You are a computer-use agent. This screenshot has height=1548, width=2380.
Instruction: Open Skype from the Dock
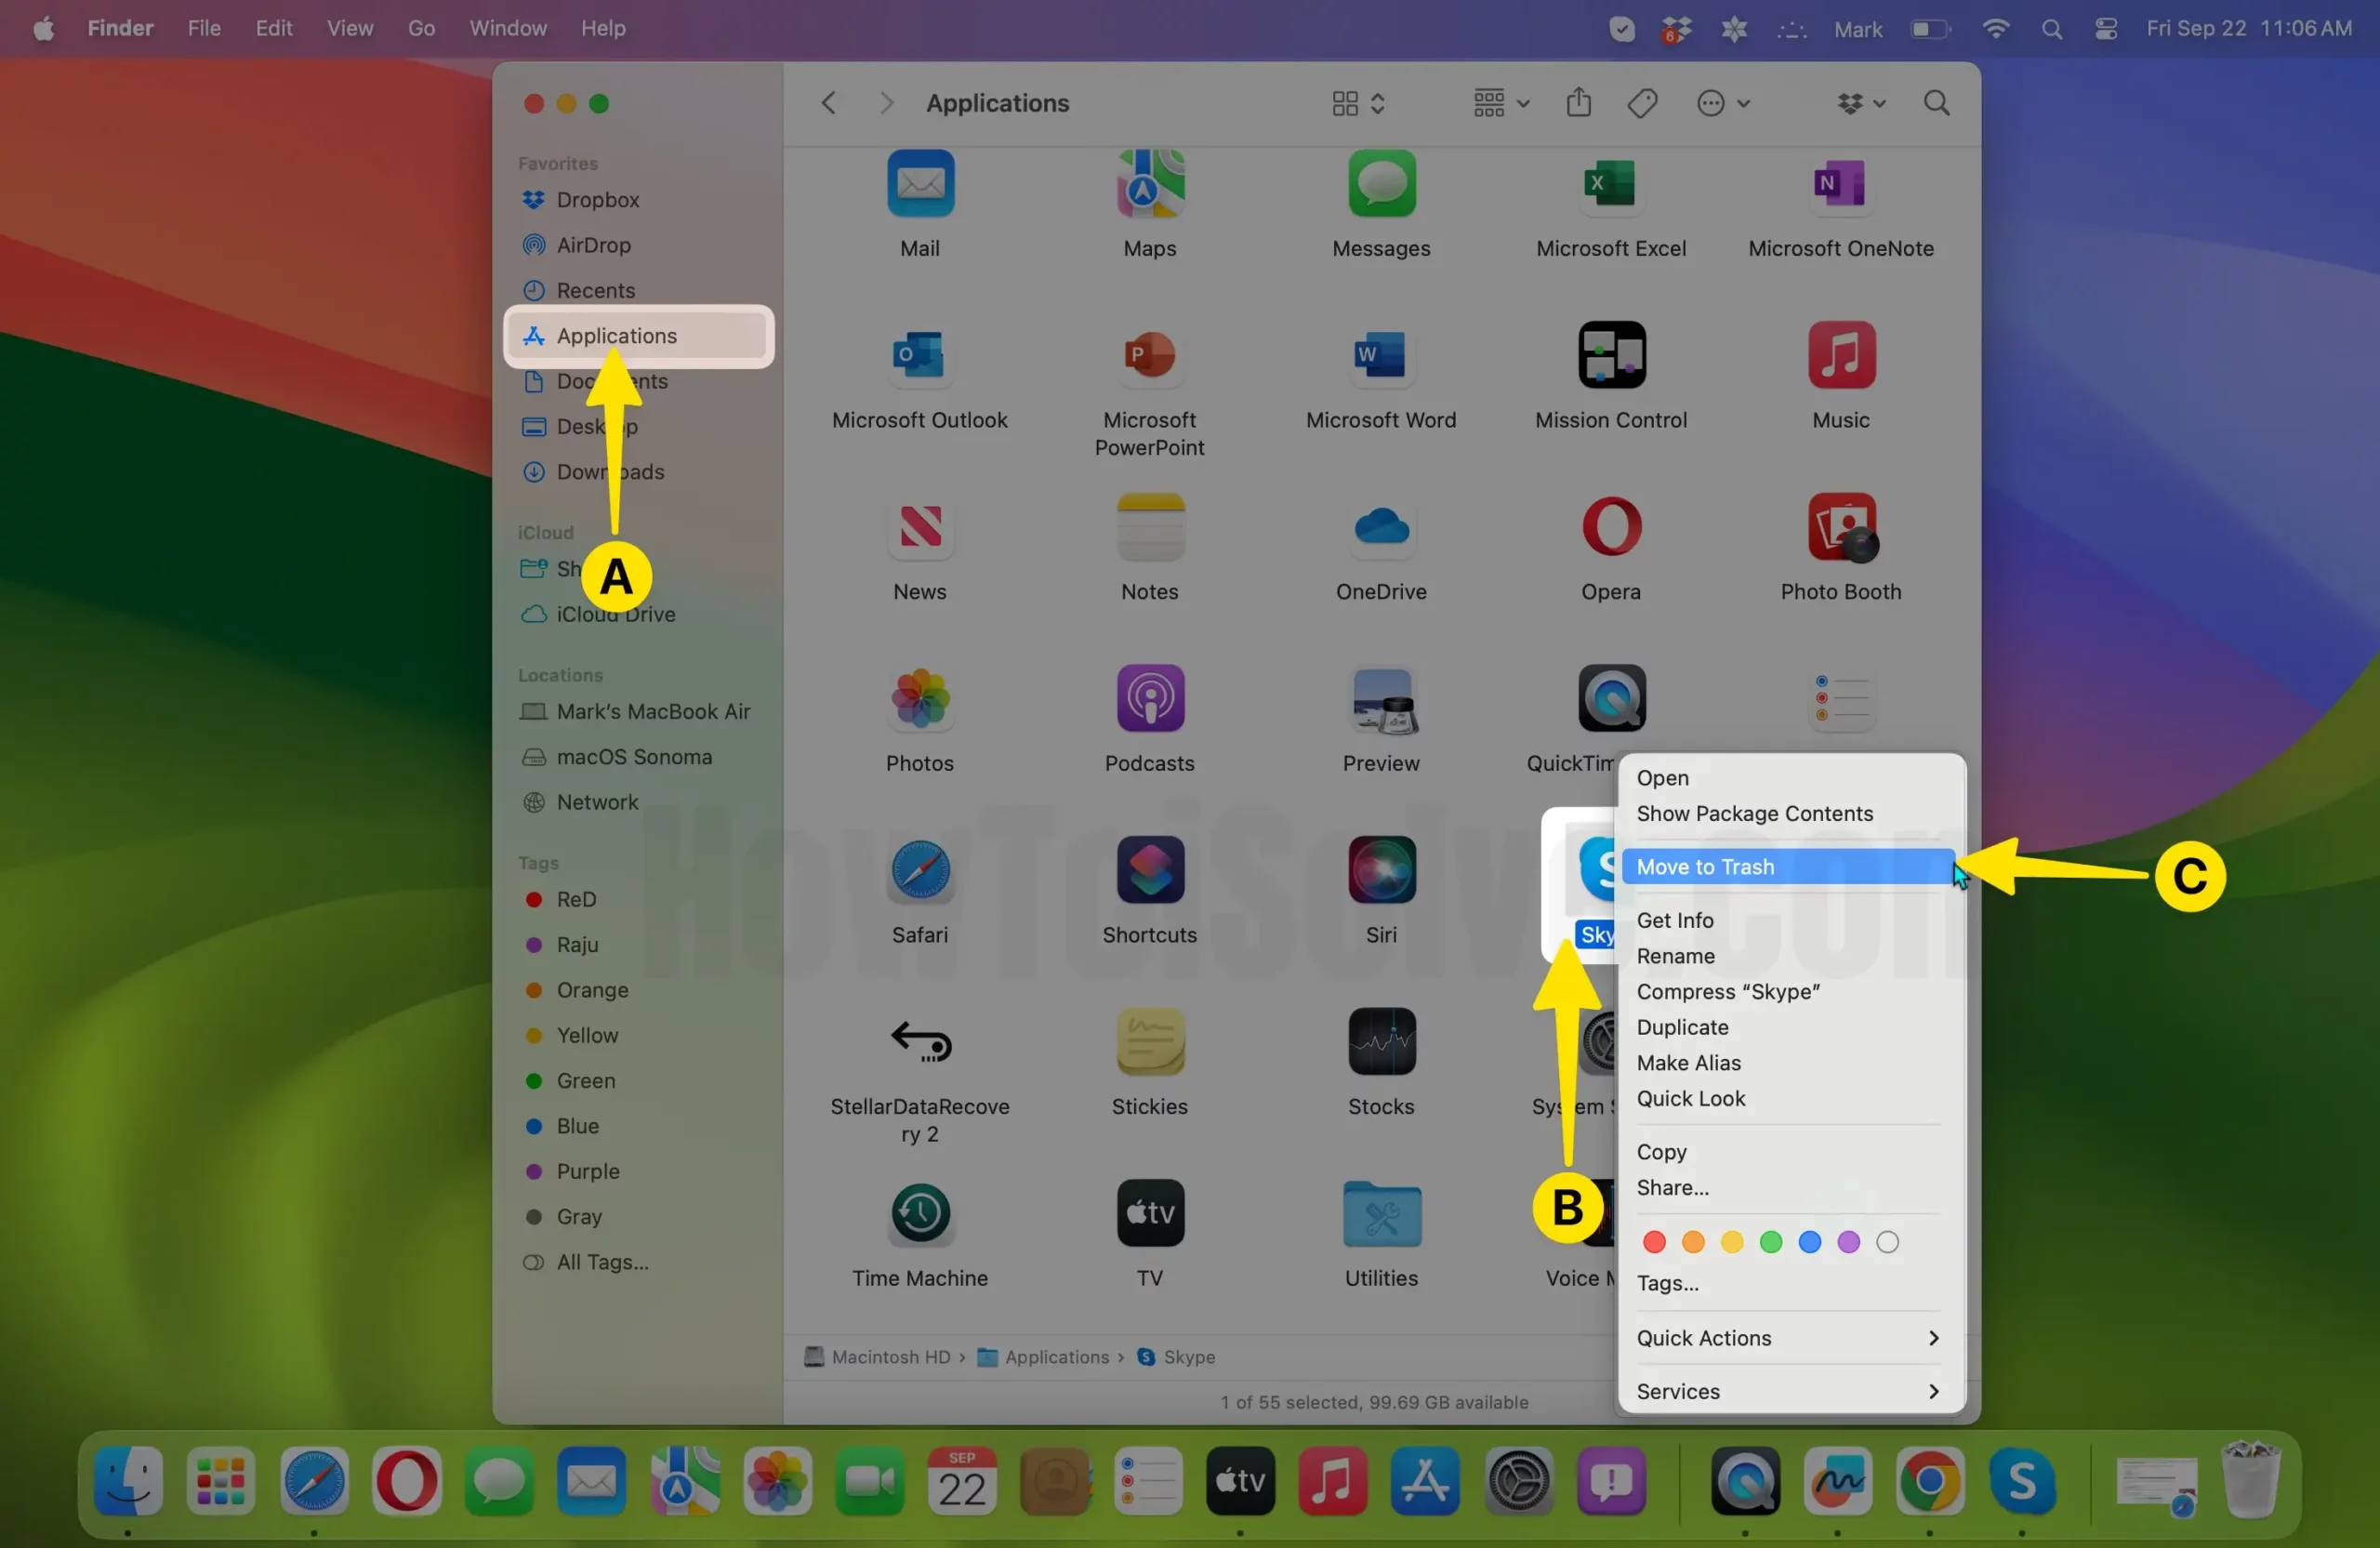click(2022, 1481)
